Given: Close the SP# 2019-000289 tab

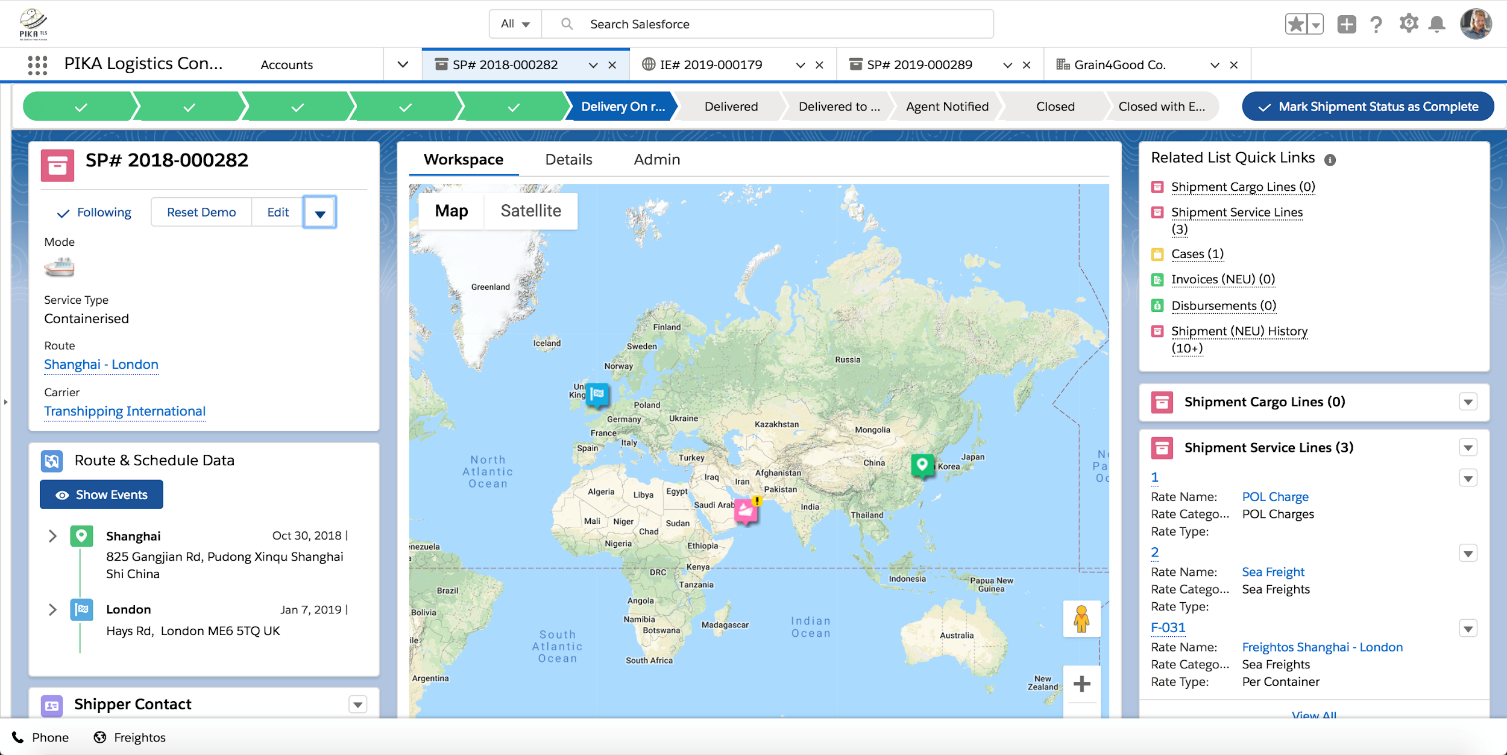Looking at the screenshot, I should (1026, 65).
